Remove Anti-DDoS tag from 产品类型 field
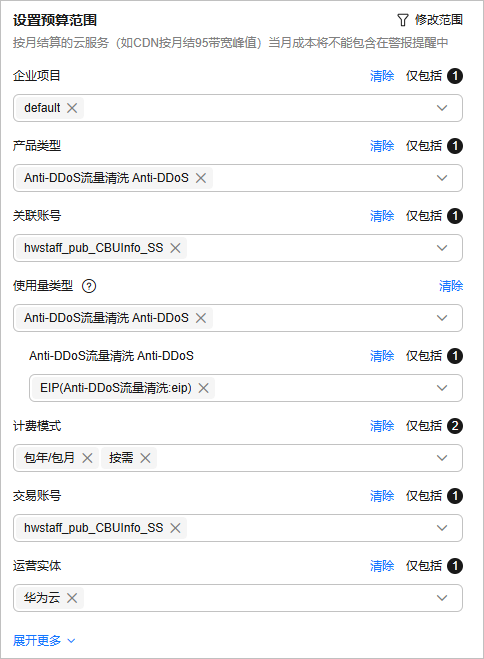 201,178
